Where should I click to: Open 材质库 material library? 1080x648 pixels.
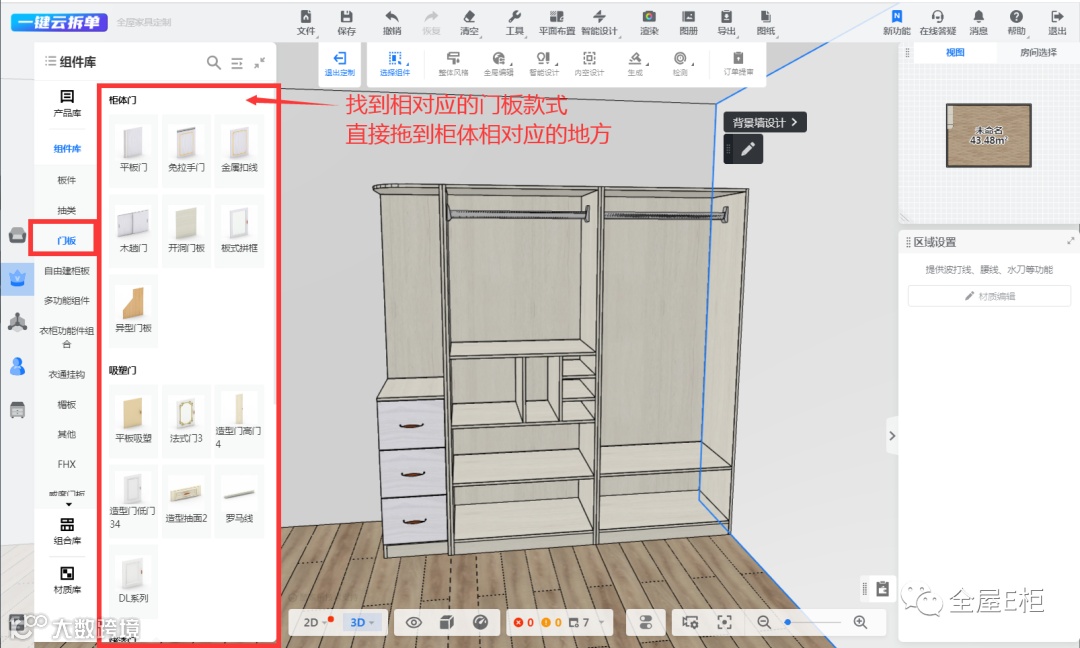[x=67, y=581]
